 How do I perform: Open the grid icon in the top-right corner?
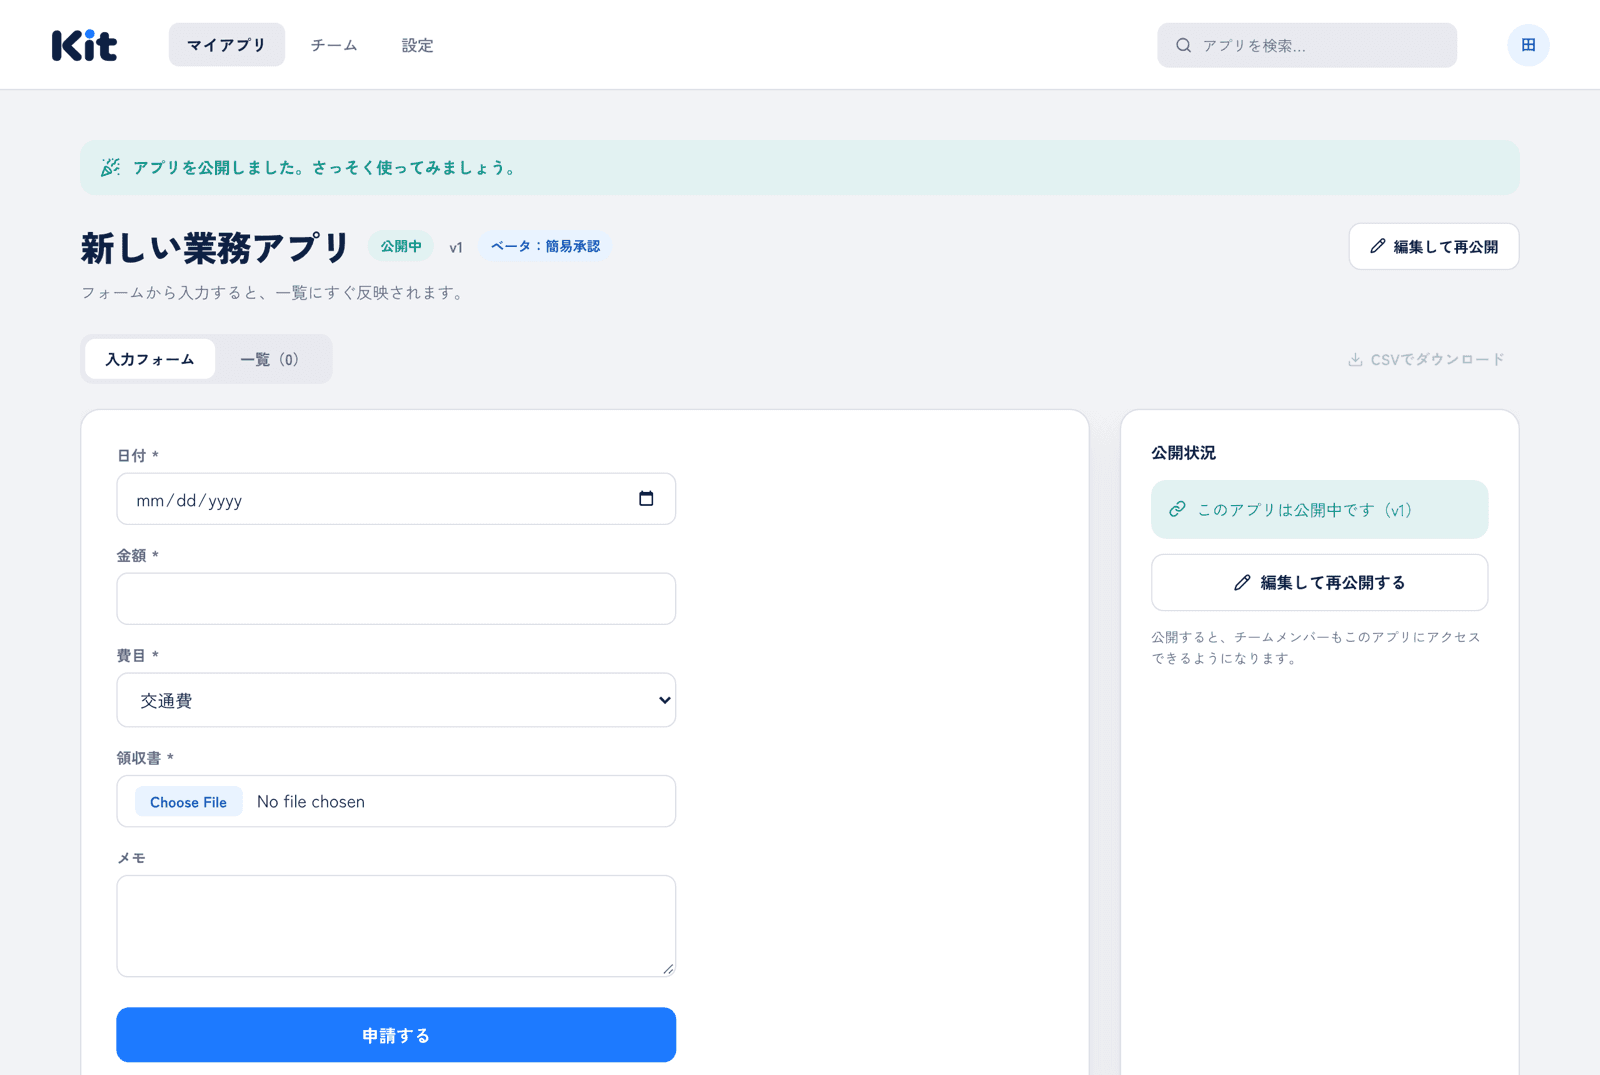(x=1528, y=45)
